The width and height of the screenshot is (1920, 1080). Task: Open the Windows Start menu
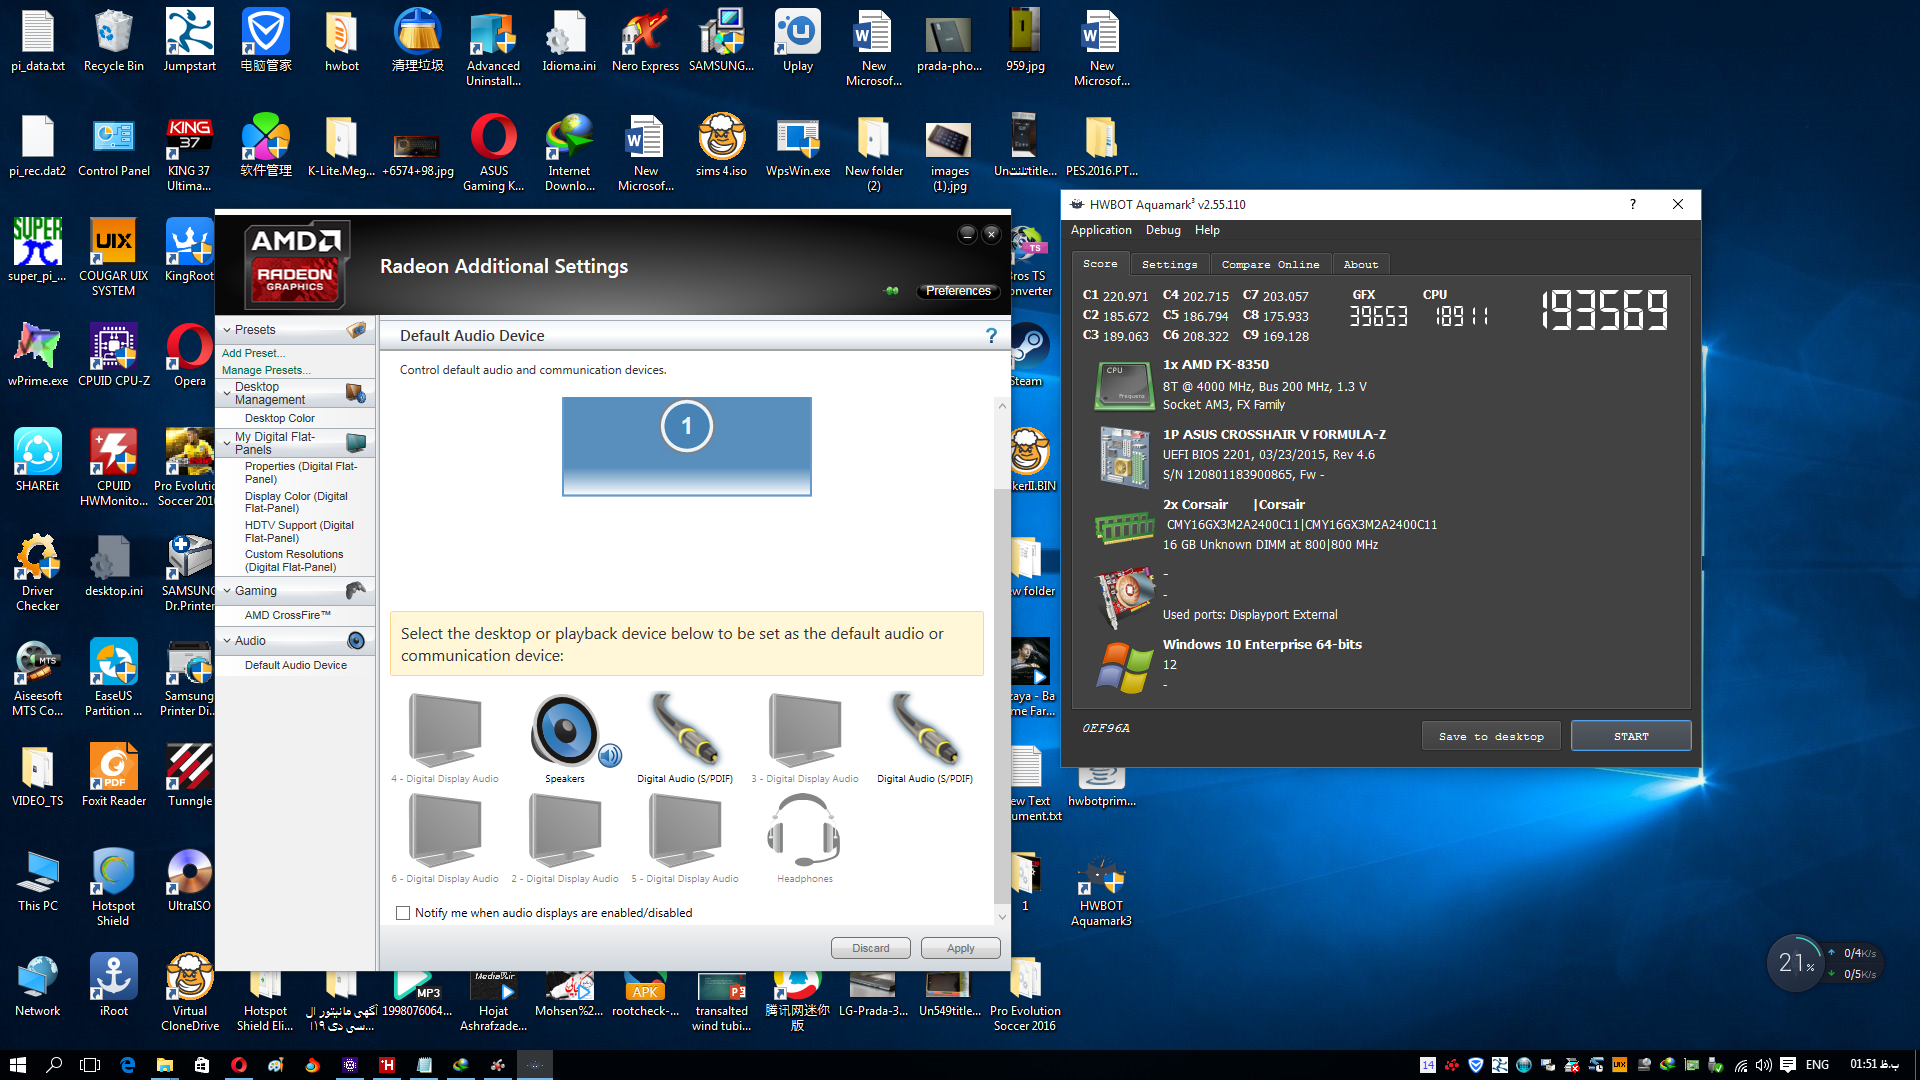[17, 1065]
